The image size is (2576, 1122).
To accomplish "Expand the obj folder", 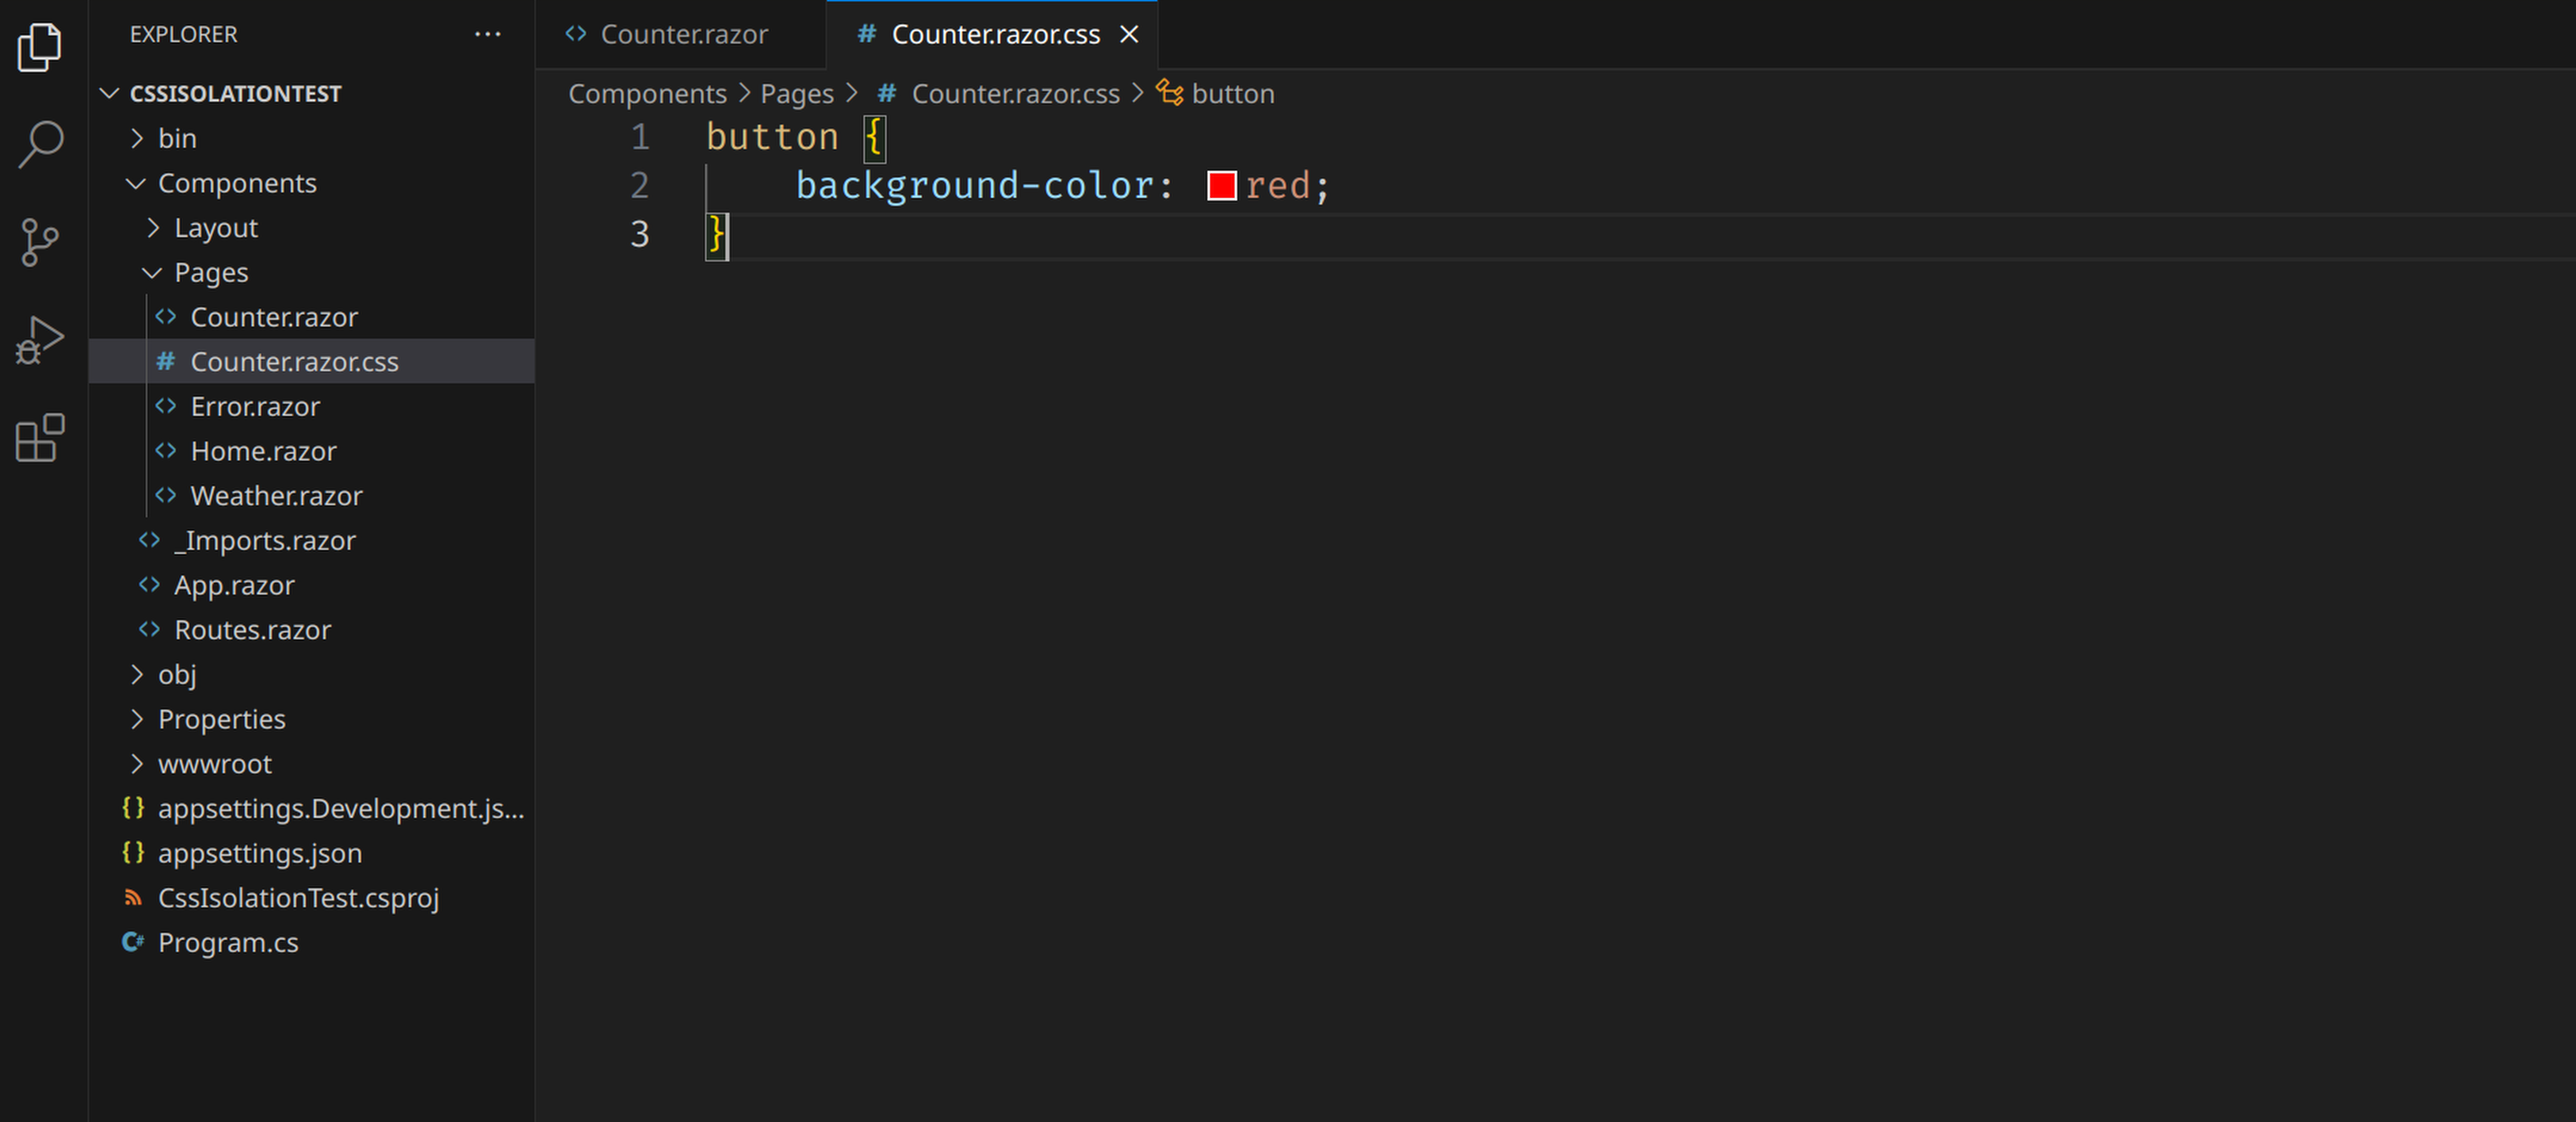I will [311, 674].
